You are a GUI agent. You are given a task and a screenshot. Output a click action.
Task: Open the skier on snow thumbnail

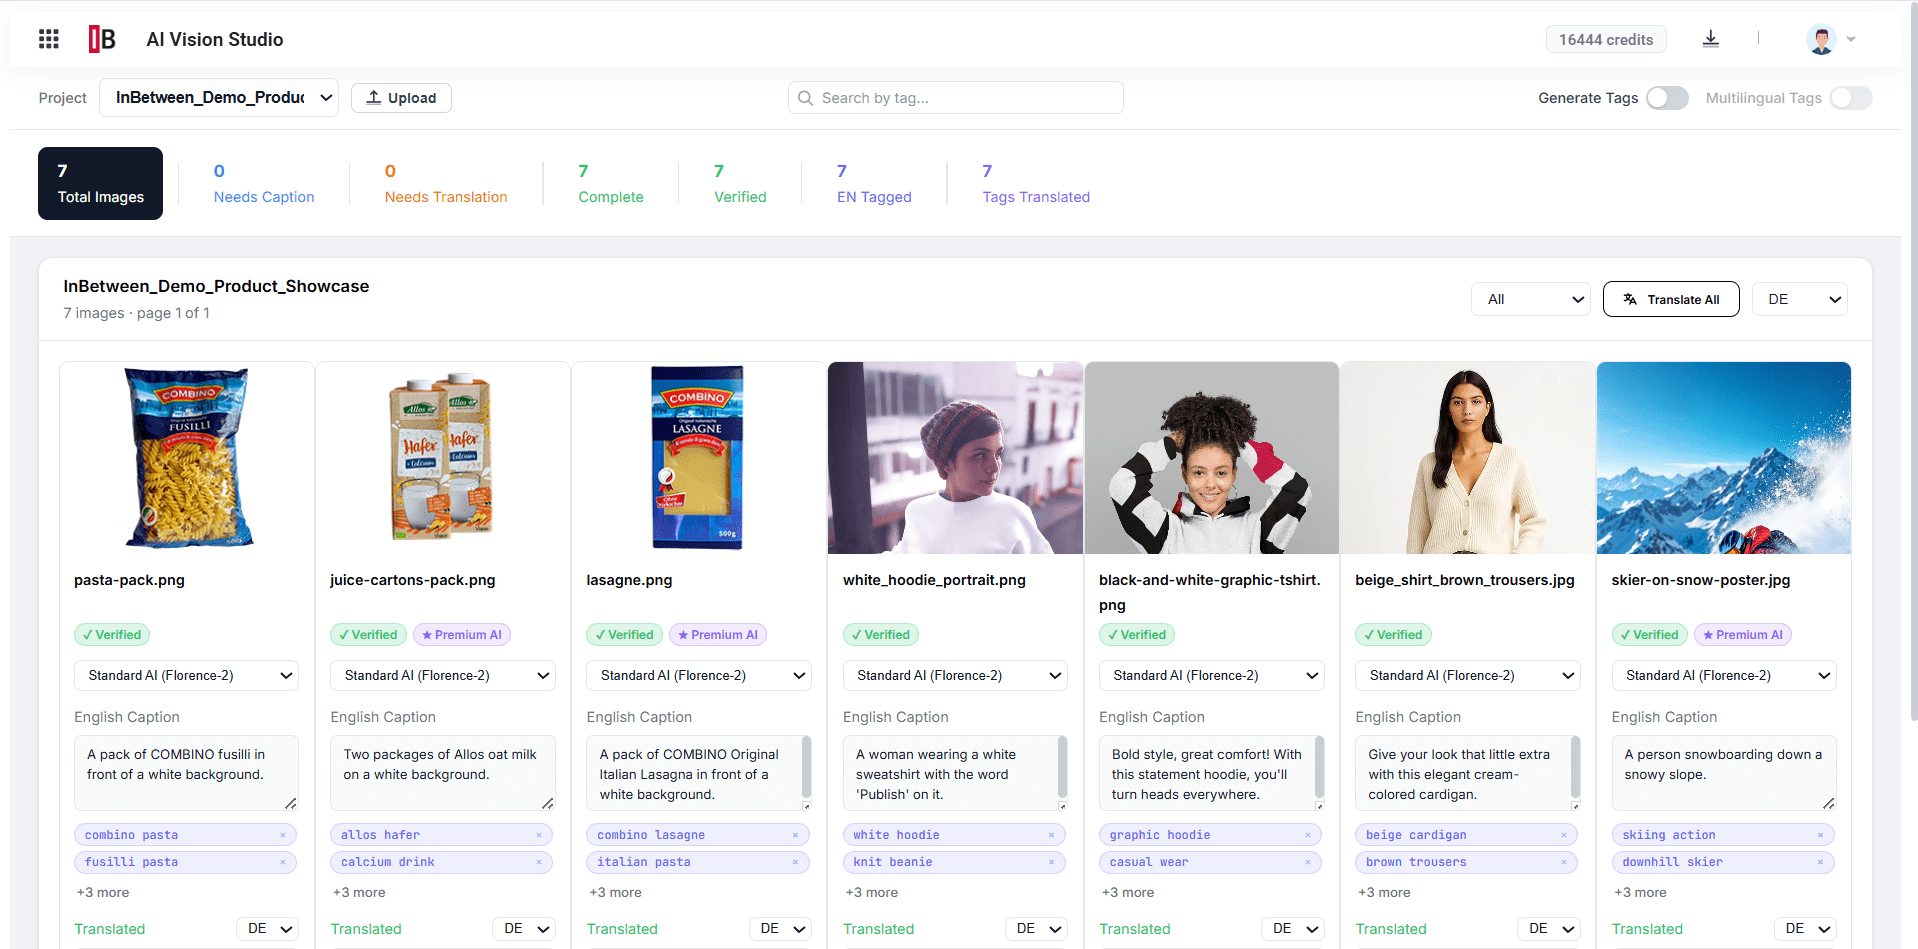[1724, 458]
